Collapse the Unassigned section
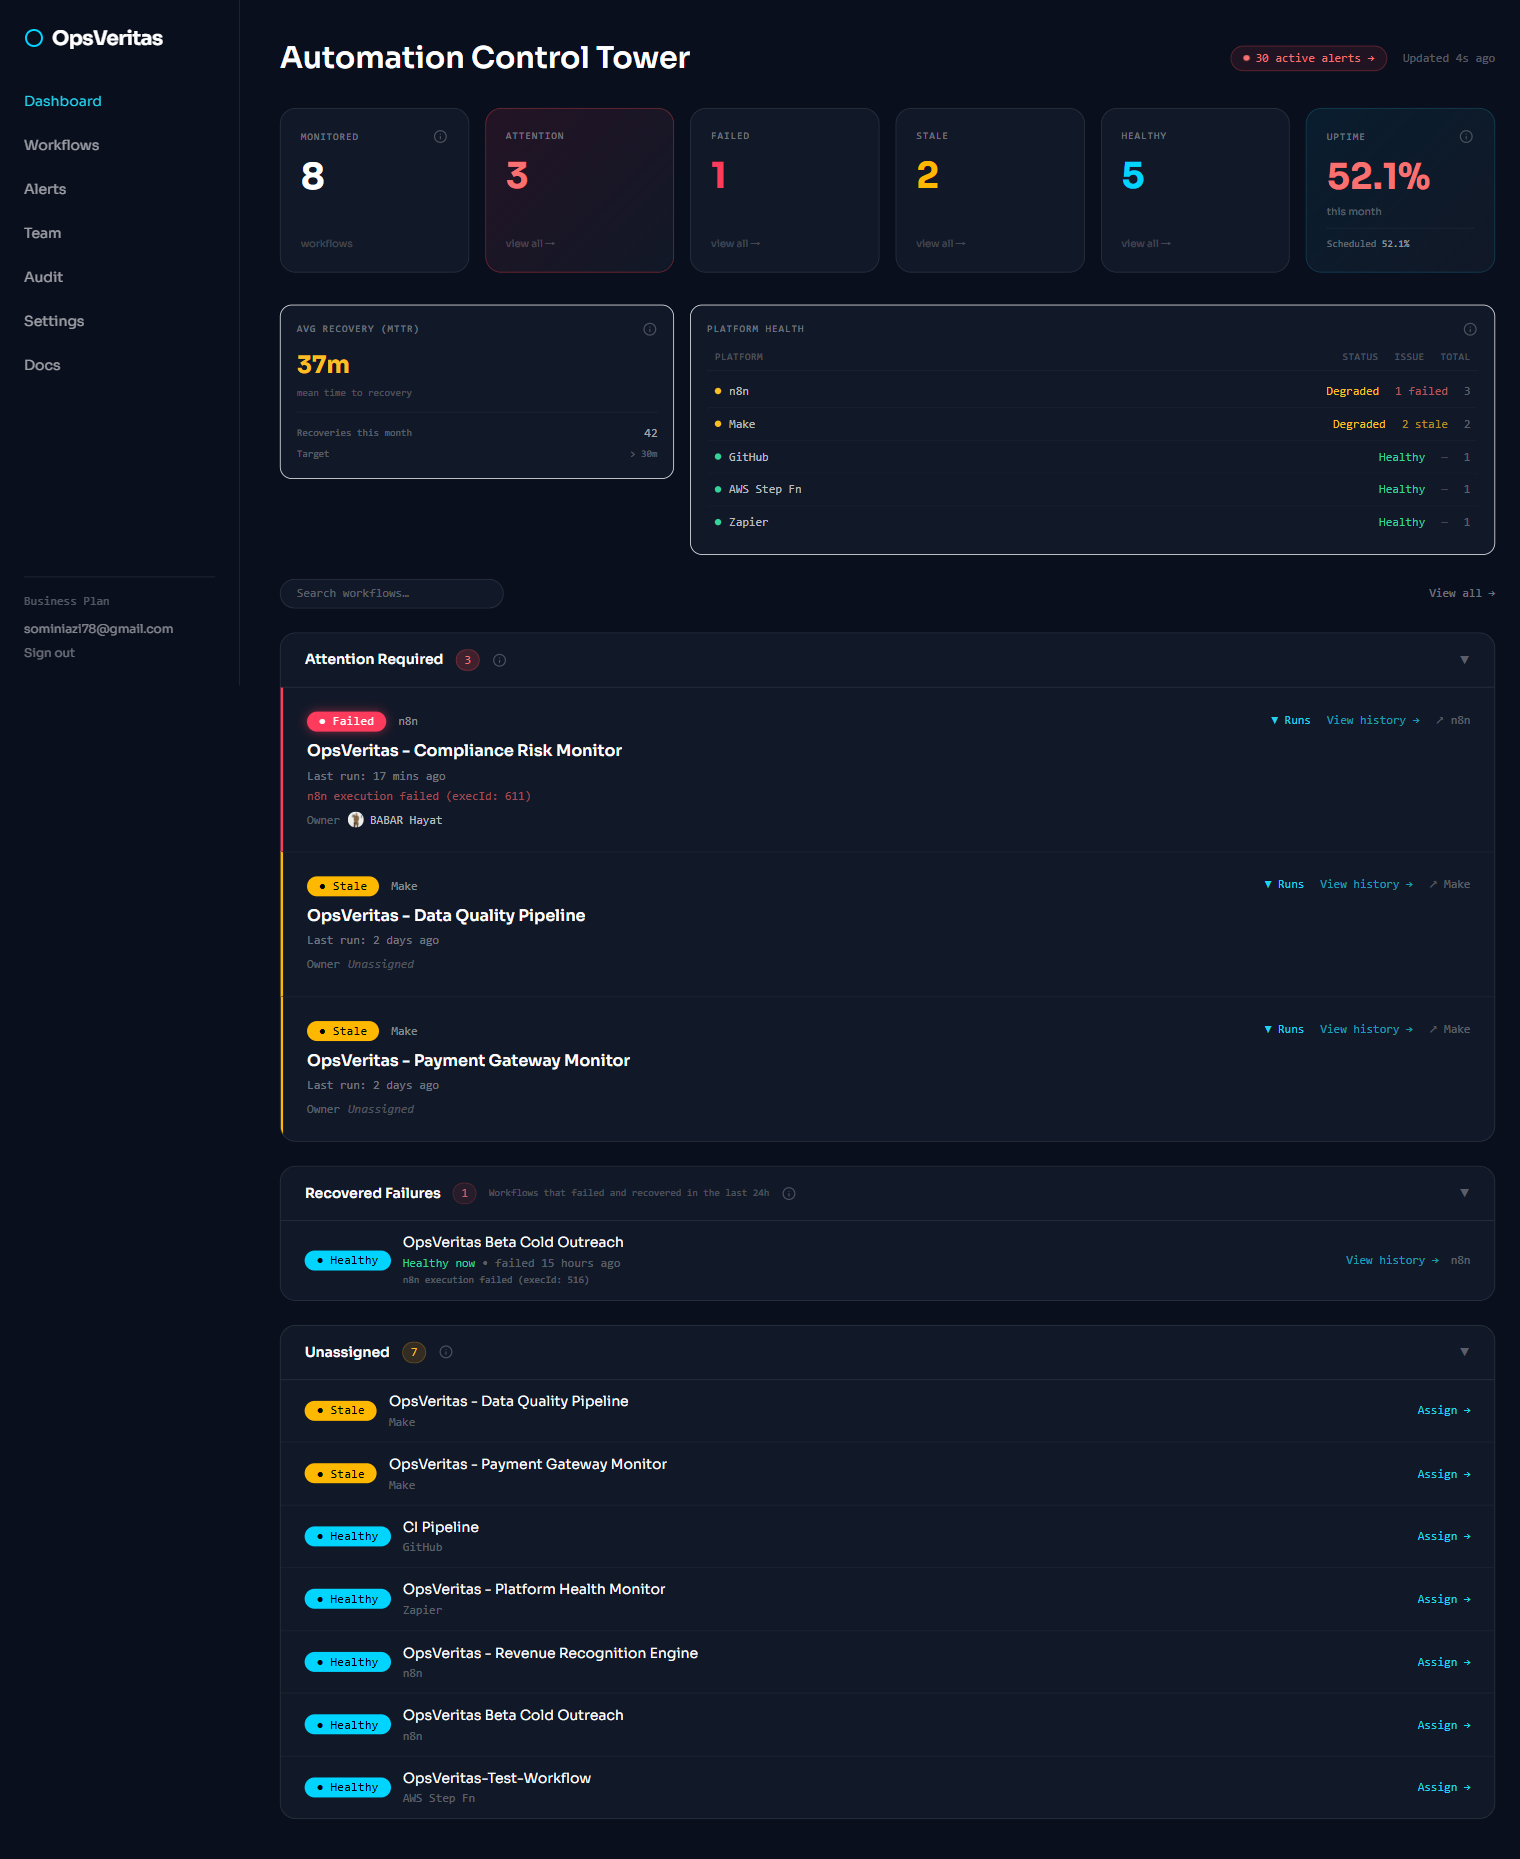This screenshot has height=1859, width=1520. click(1464, 1352)
